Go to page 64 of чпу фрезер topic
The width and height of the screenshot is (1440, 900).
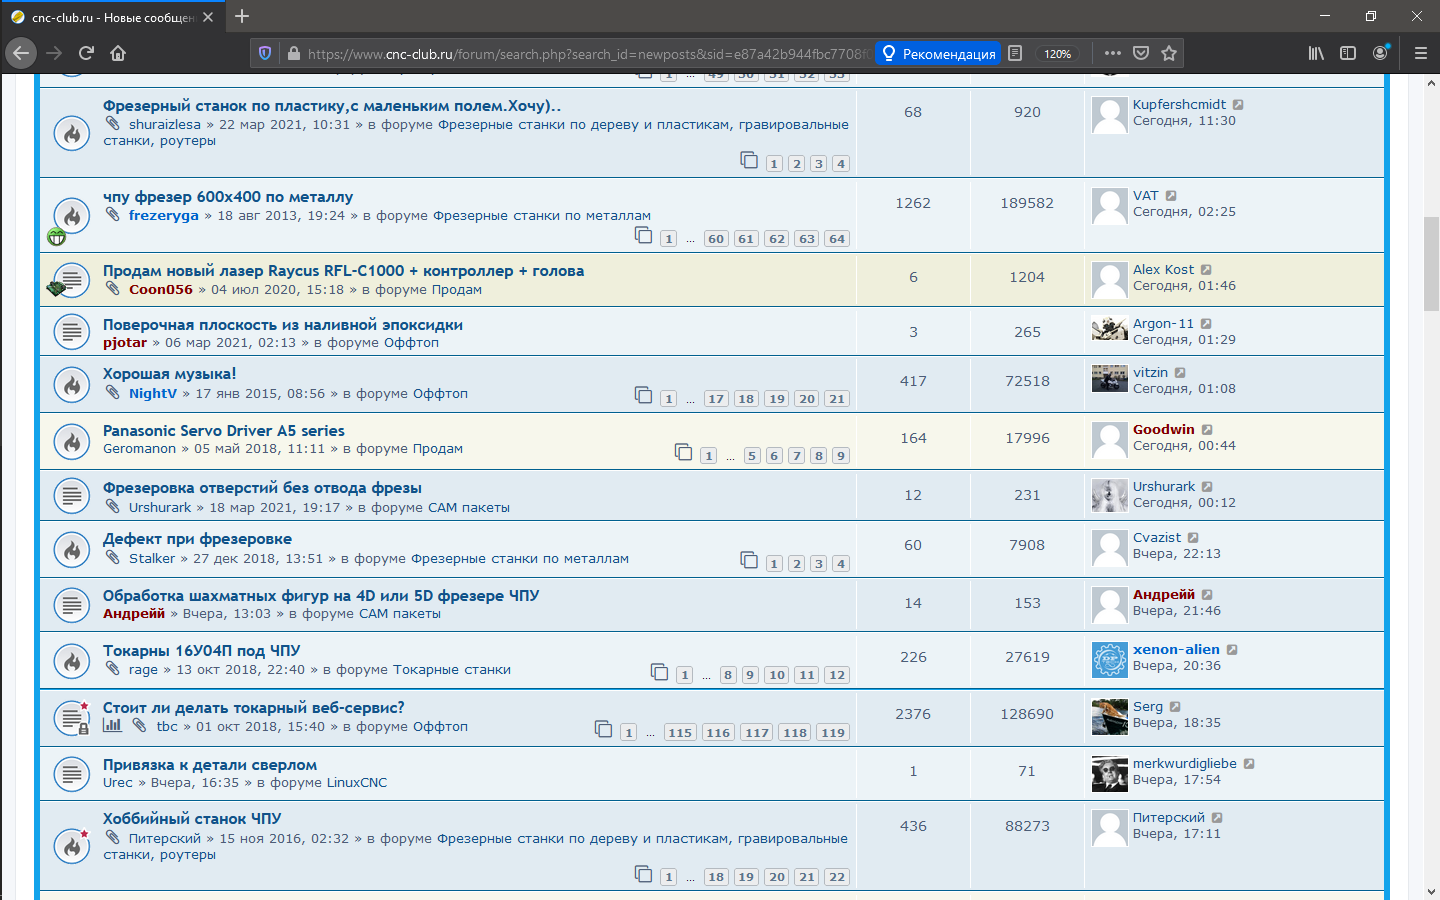point(837,239)
